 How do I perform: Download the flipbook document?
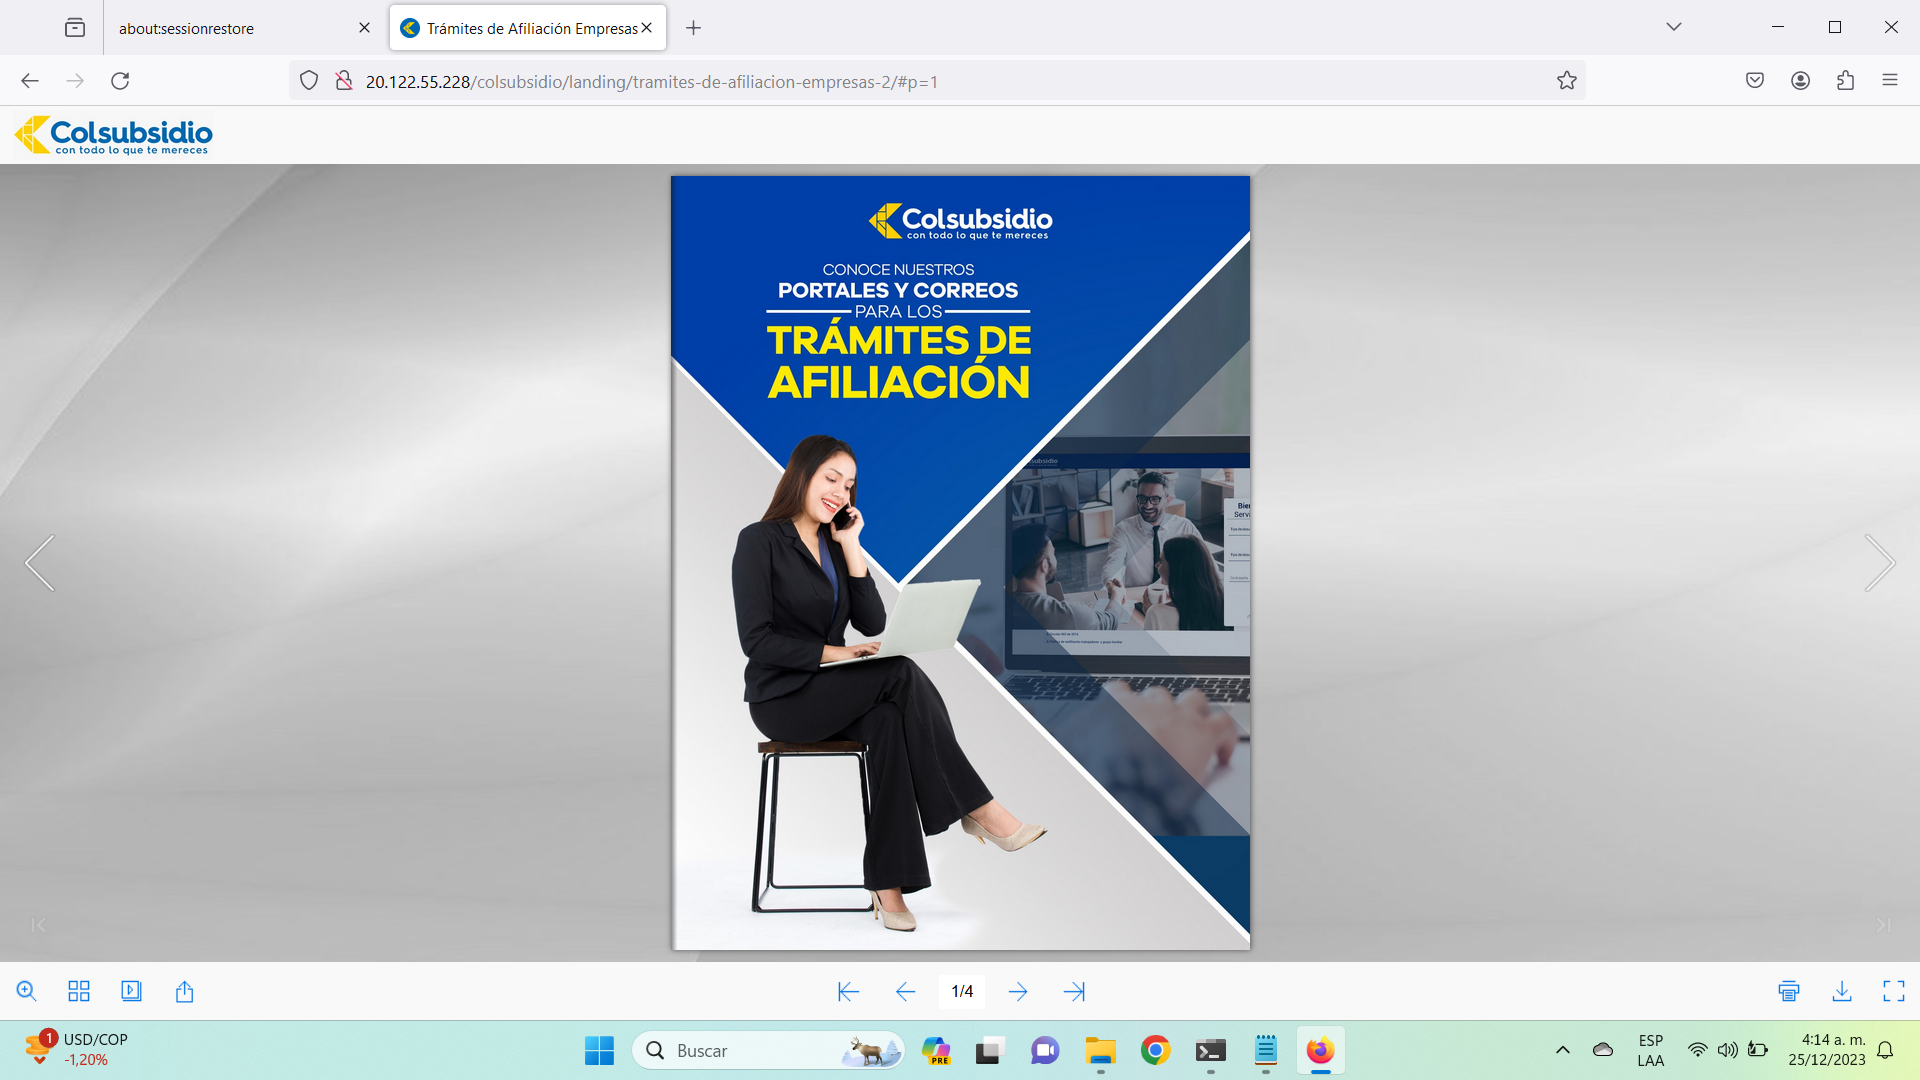tap(1842, 991)
